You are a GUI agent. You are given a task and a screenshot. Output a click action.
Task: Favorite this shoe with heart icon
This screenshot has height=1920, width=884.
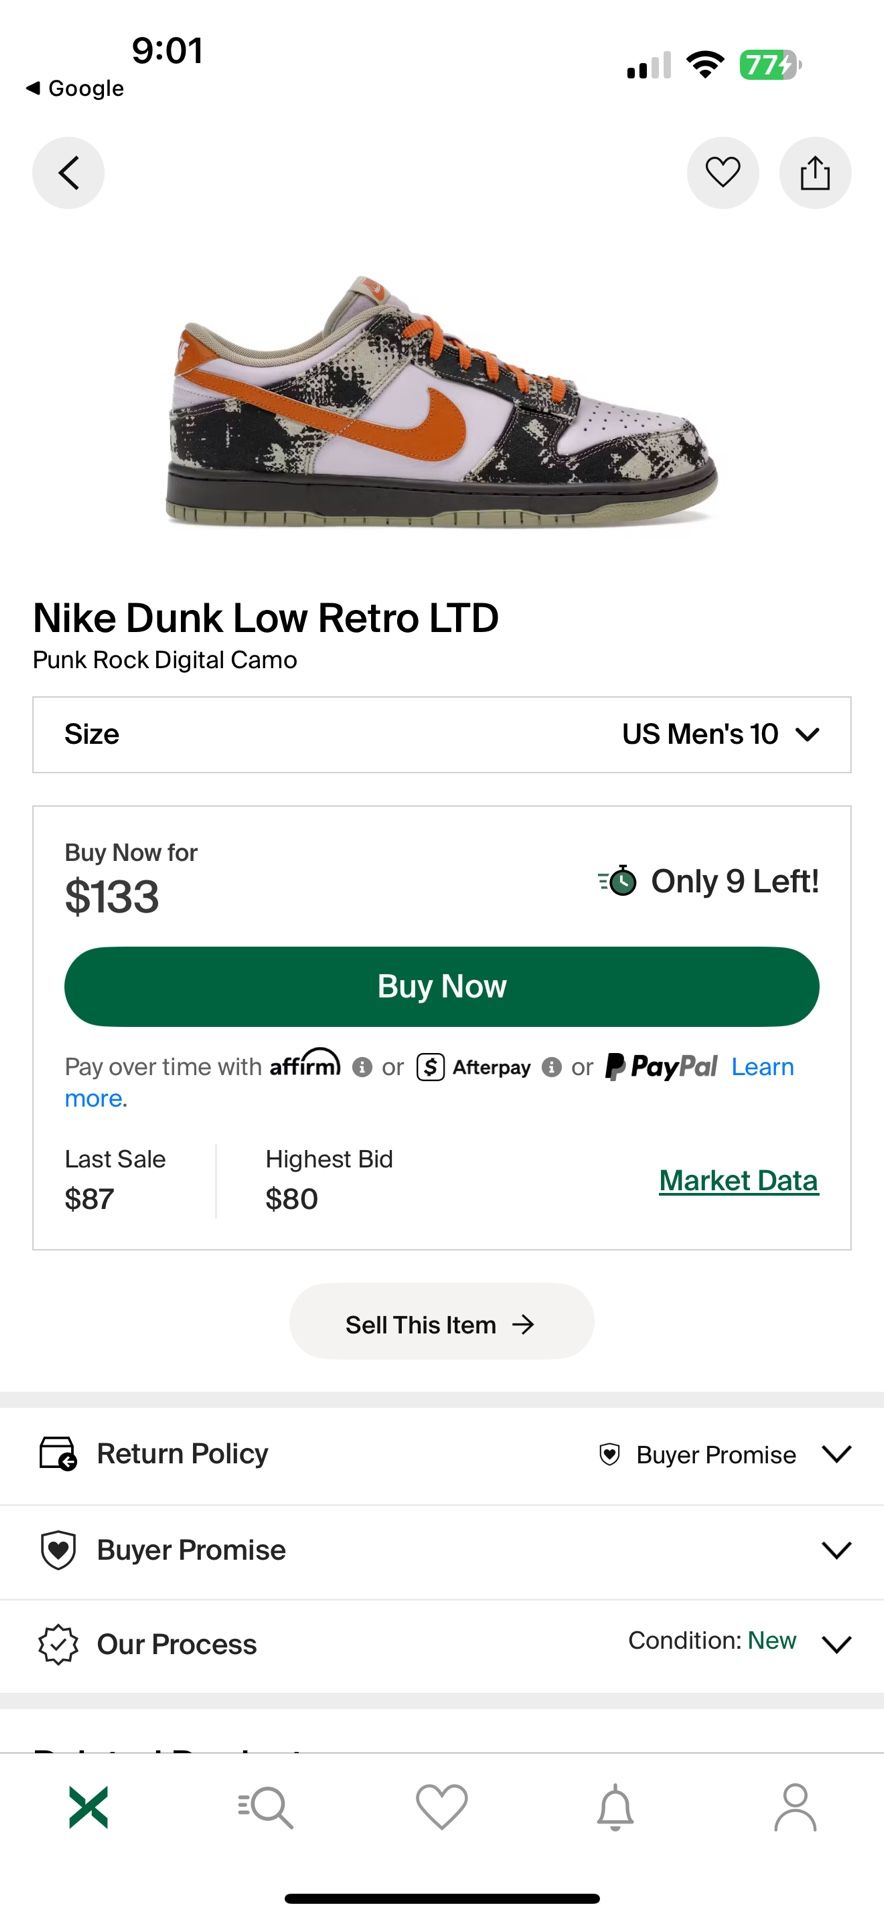(723, 173)
